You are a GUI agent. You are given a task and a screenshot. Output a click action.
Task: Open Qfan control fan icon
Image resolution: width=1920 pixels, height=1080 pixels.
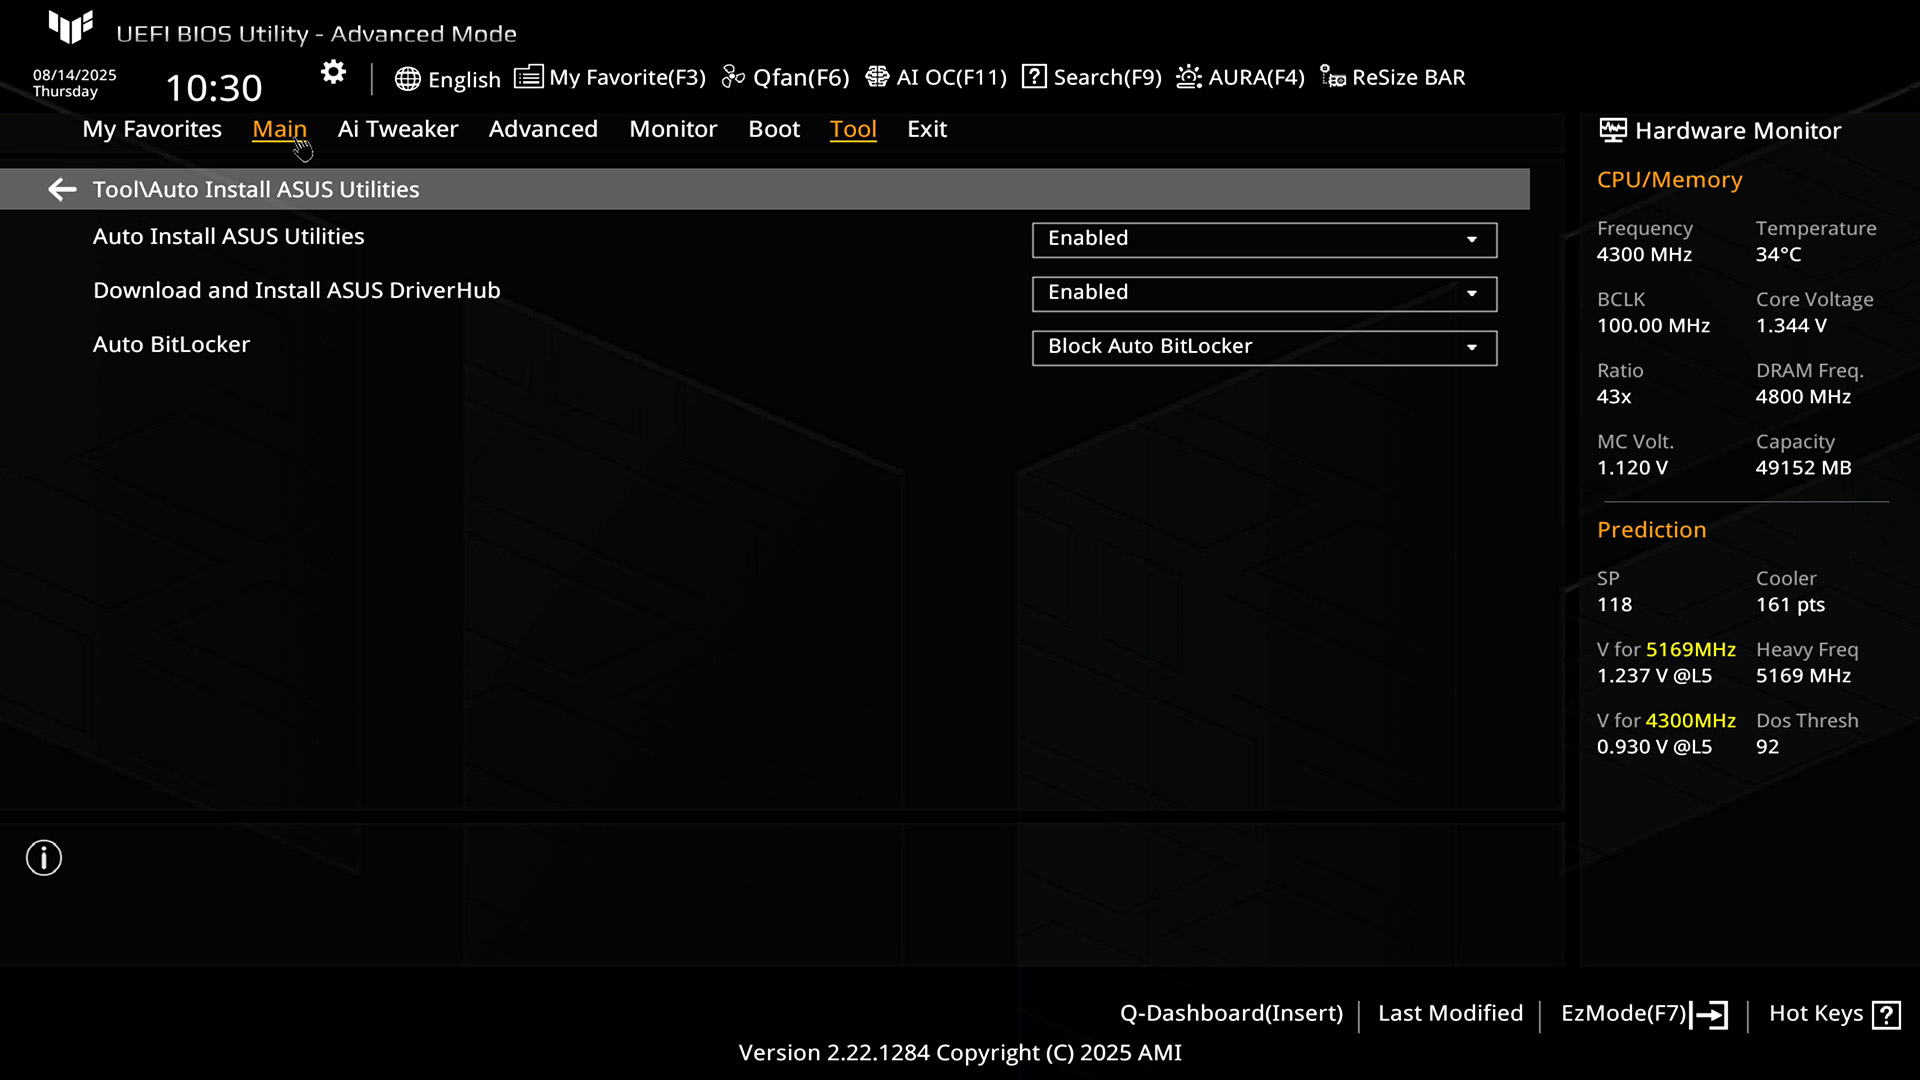[733, 77]
